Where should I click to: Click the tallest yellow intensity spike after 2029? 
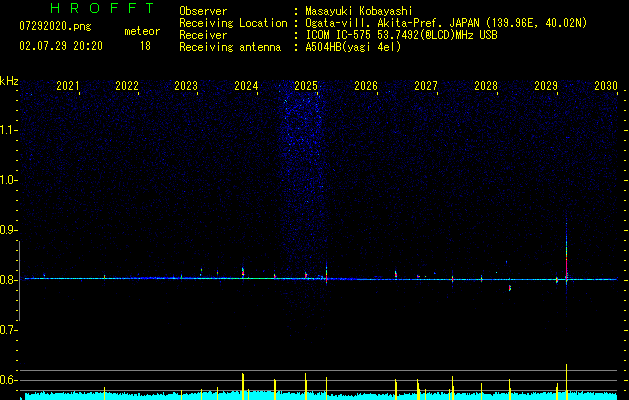(566, 382)
